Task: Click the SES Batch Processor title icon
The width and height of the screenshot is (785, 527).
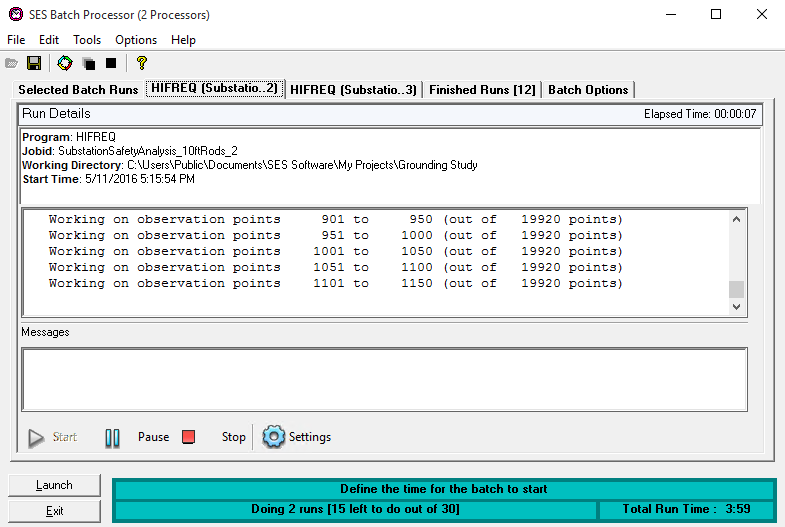Action: [16, 14]
